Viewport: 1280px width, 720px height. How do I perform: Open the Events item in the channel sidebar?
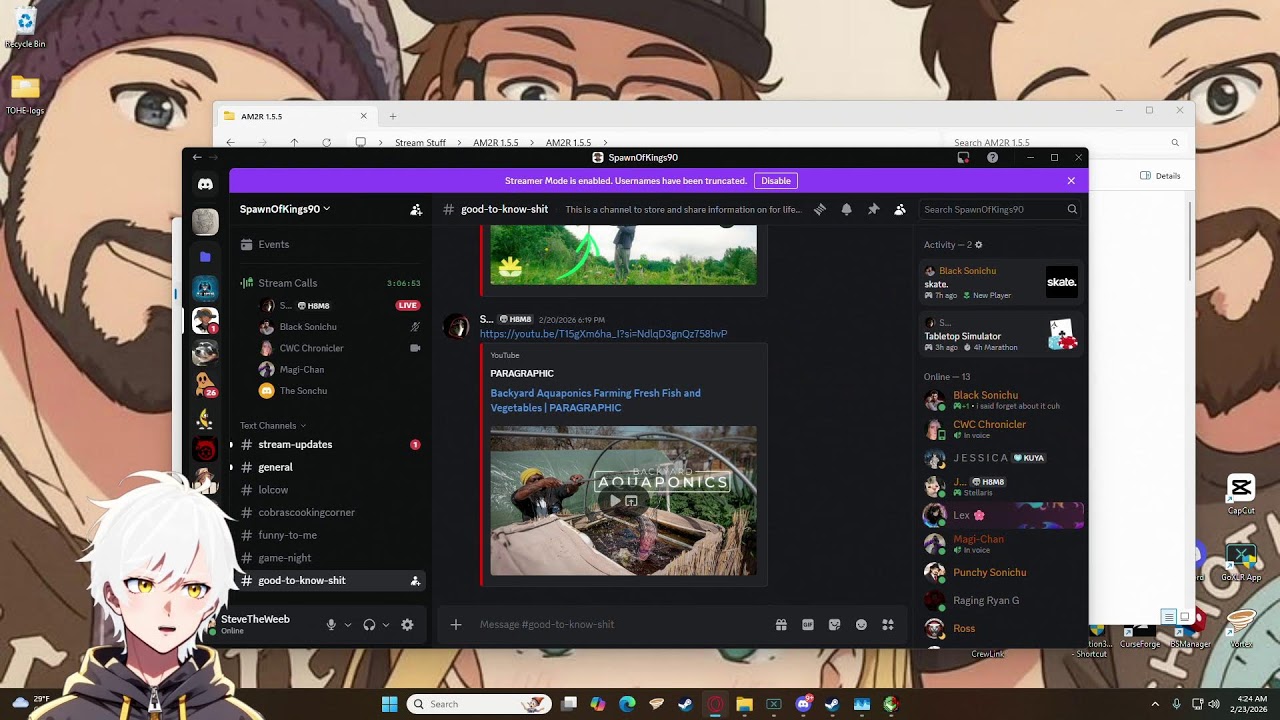[x=331, y=245]
